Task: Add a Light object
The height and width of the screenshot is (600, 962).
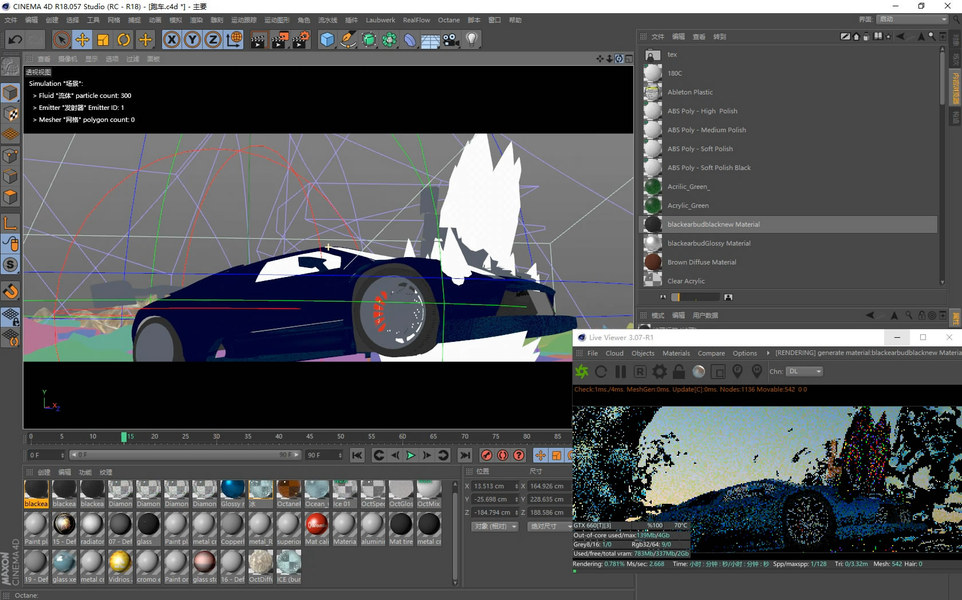Action: tap(471, 40)
